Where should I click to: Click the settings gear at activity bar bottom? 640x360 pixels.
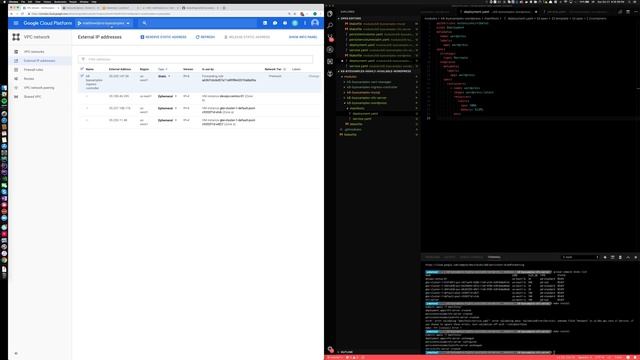point(331,349)
